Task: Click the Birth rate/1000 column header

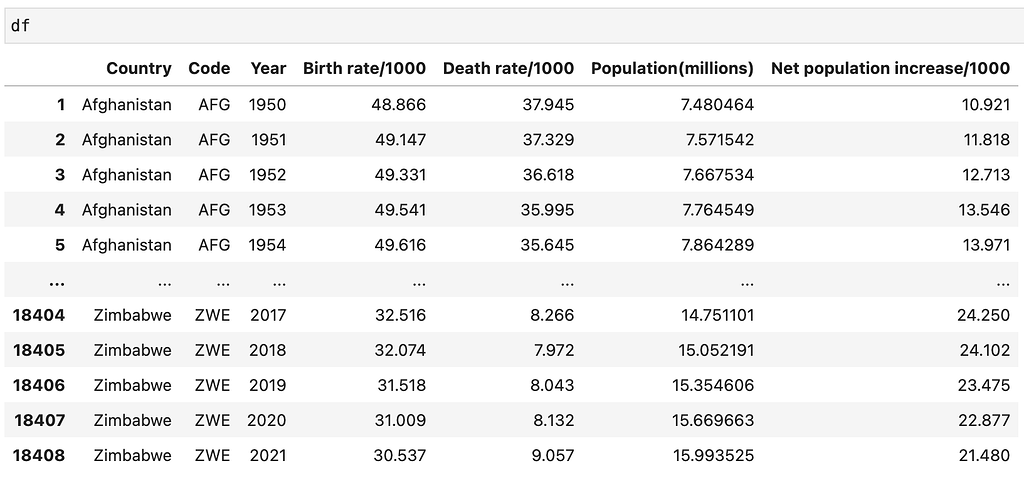Action: click(x=364, y=69)
